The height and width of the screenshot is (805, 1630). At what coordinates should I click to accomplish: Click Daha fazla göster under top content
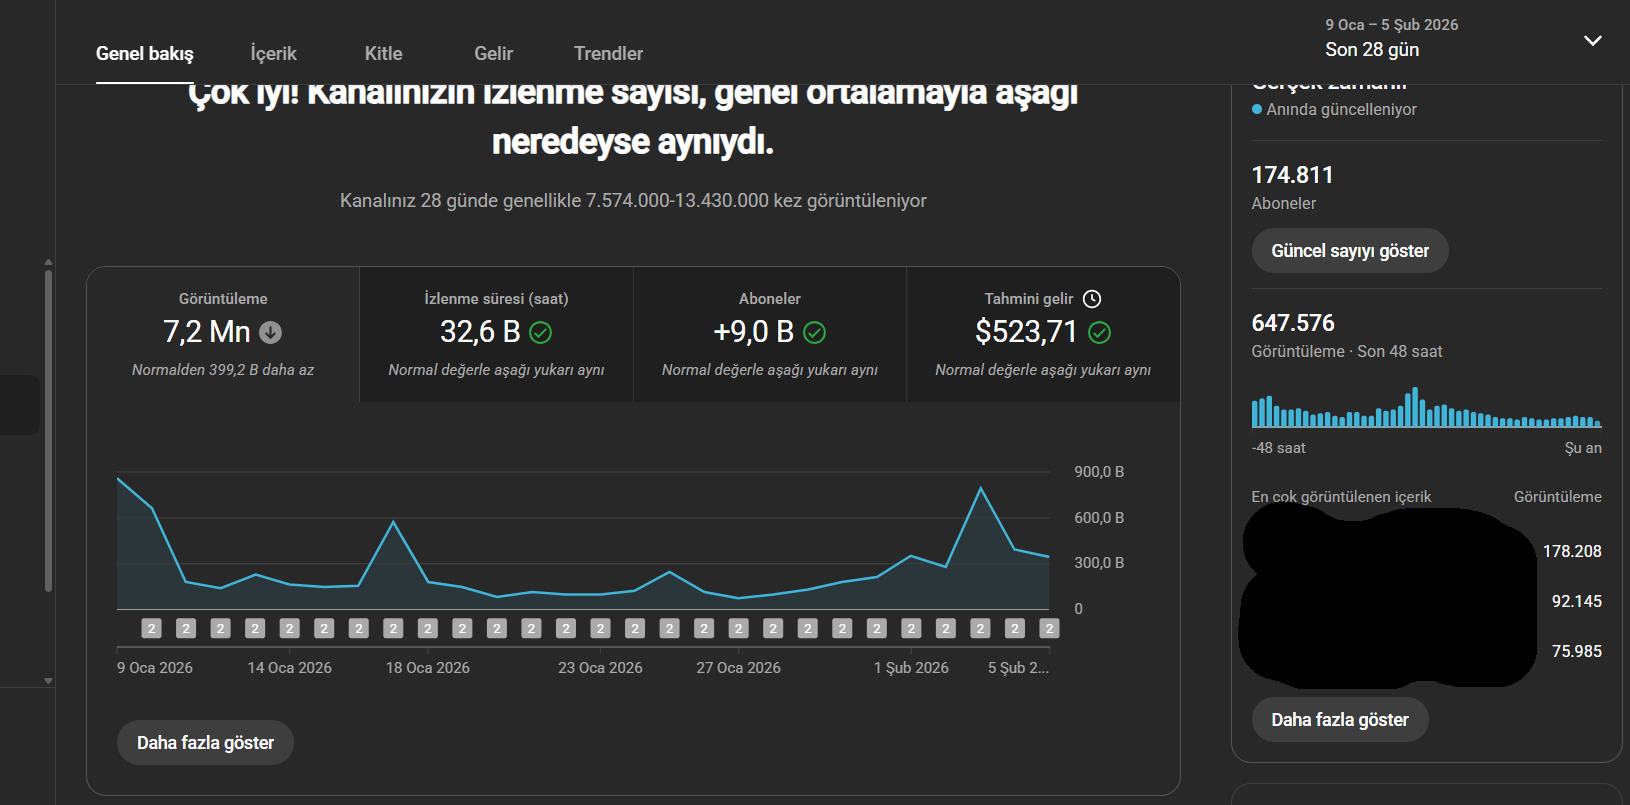click(1339, 720)
